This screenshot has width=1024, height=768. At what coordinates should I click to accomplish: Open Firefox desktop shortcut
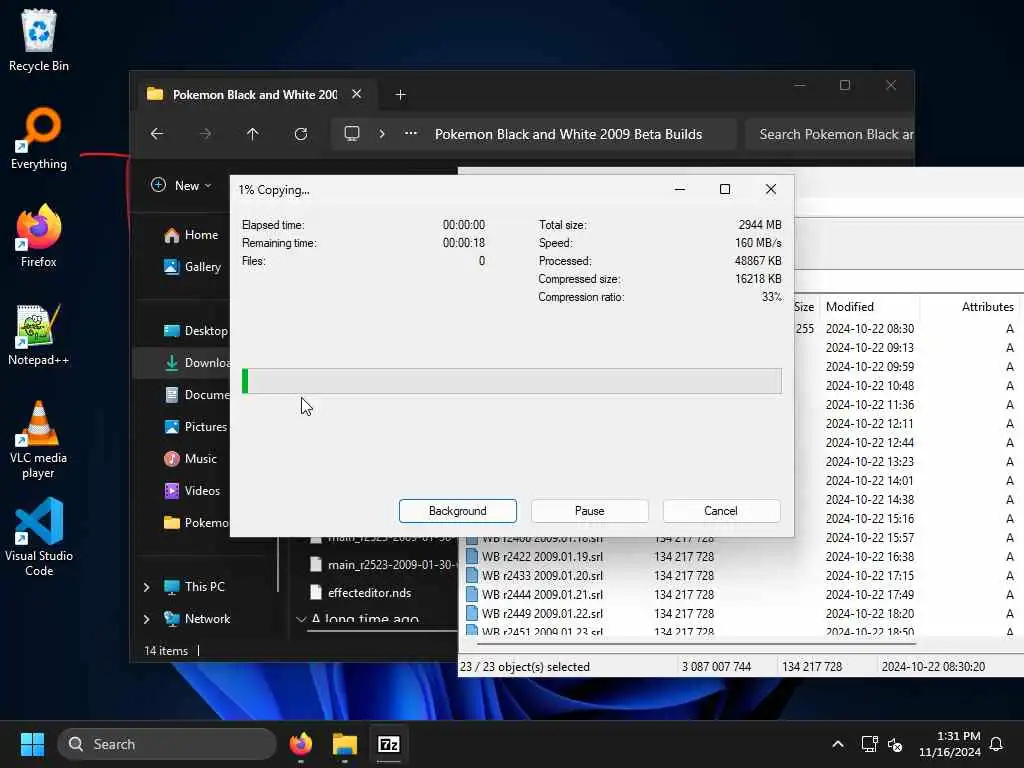39,236
